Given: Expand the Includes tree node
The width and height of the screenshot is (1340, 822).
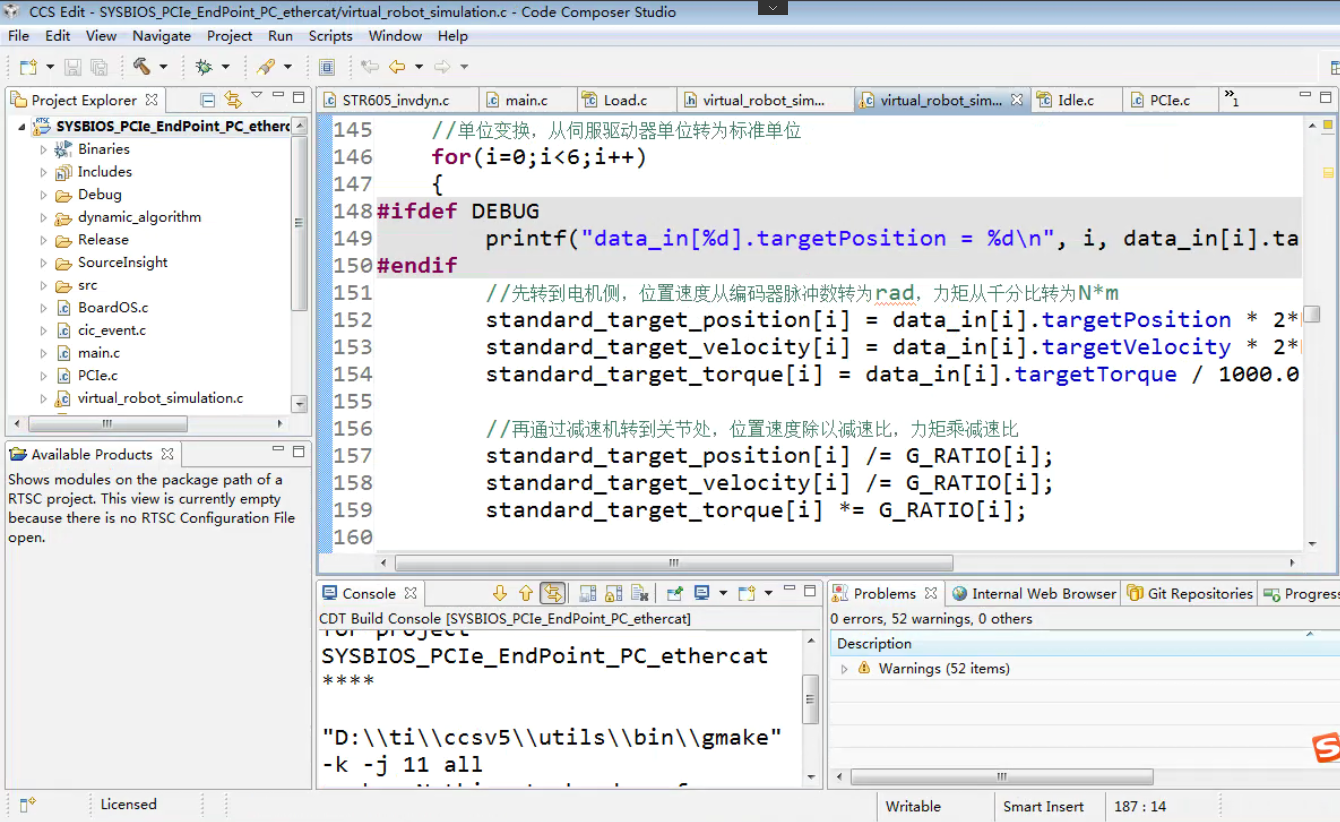Looking at the screenshot, I should pos(43,172).
